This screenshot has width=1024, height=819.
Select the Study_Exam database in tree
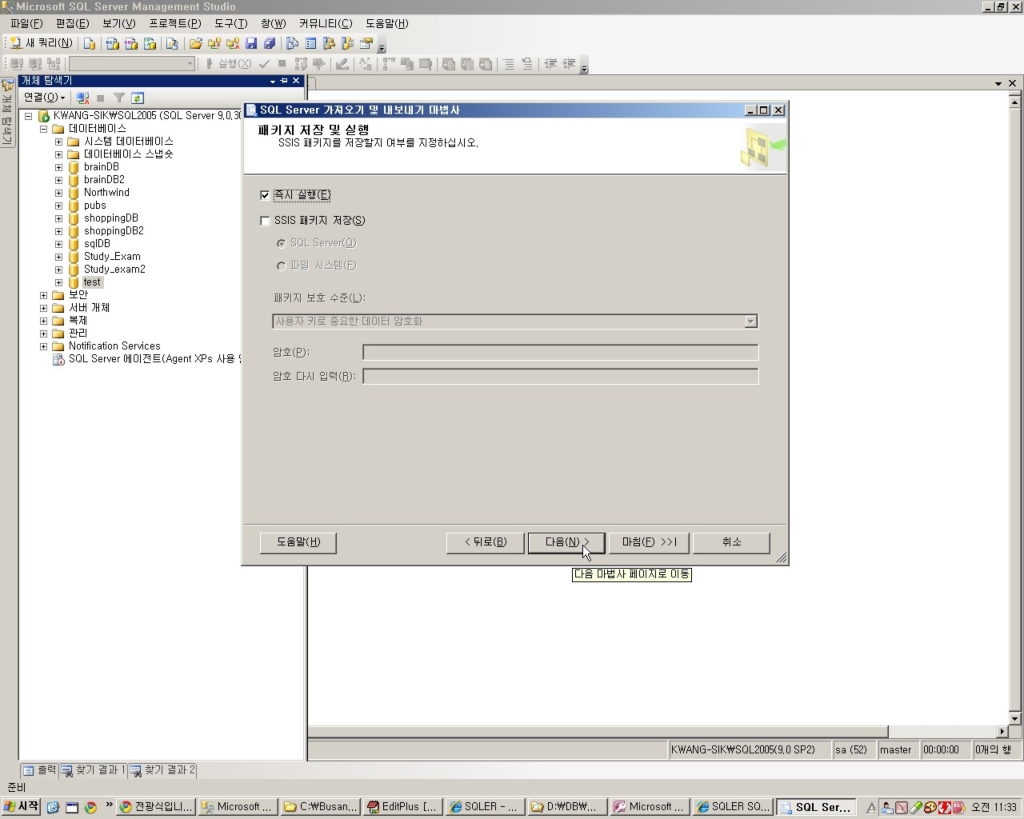(112, 257)
